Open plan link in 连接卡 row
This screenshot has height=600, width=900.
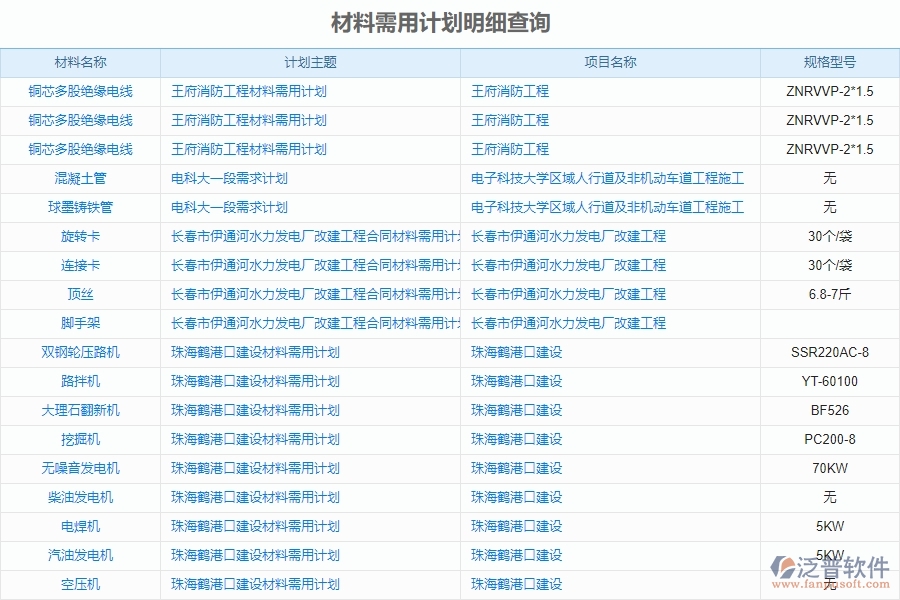(x=312, y=265)
